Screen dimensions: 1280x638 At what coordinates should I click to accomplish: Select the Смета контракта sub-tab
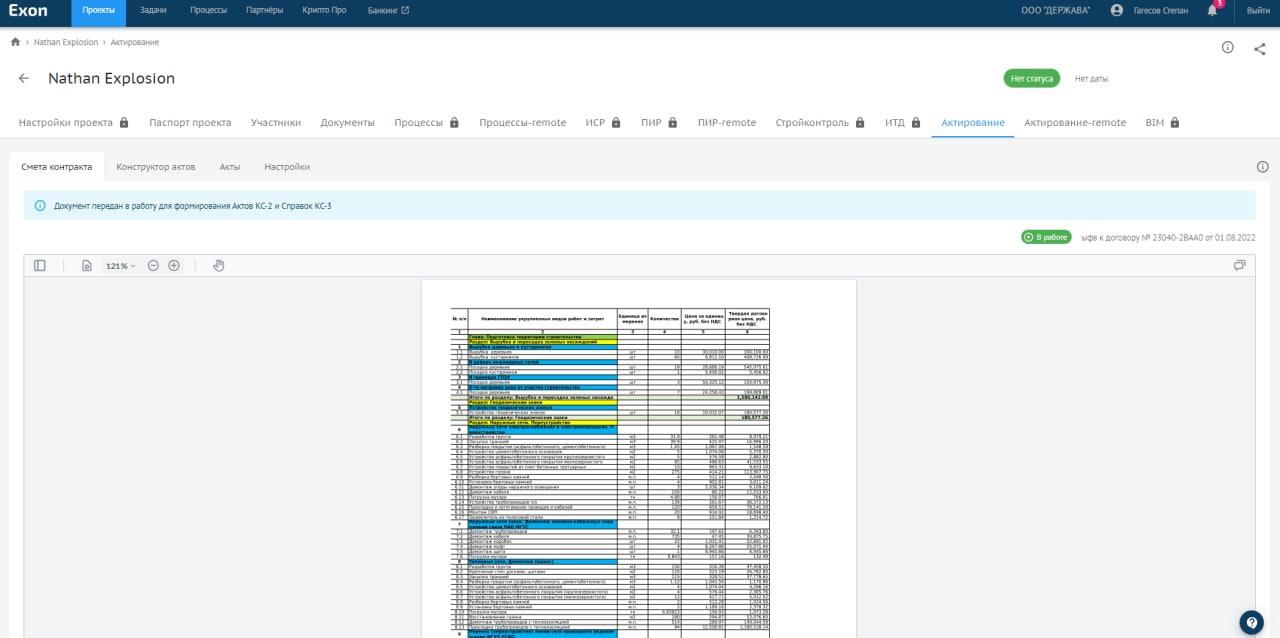57,167
